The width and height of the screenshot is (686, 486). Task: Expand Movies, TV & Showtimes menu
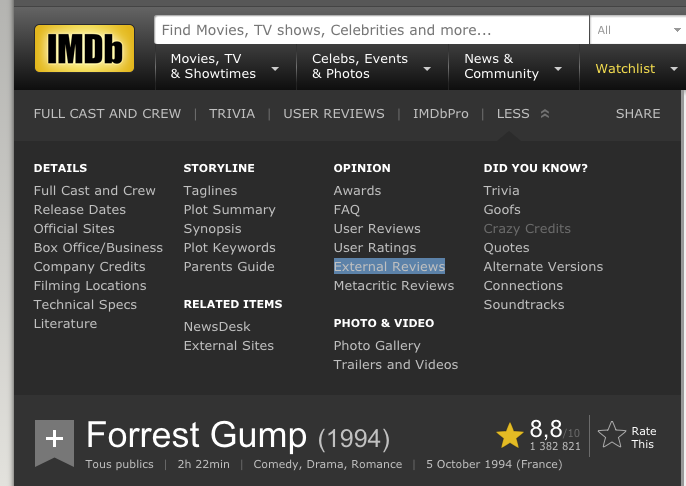pyautogui.click(x=225, y=66)
